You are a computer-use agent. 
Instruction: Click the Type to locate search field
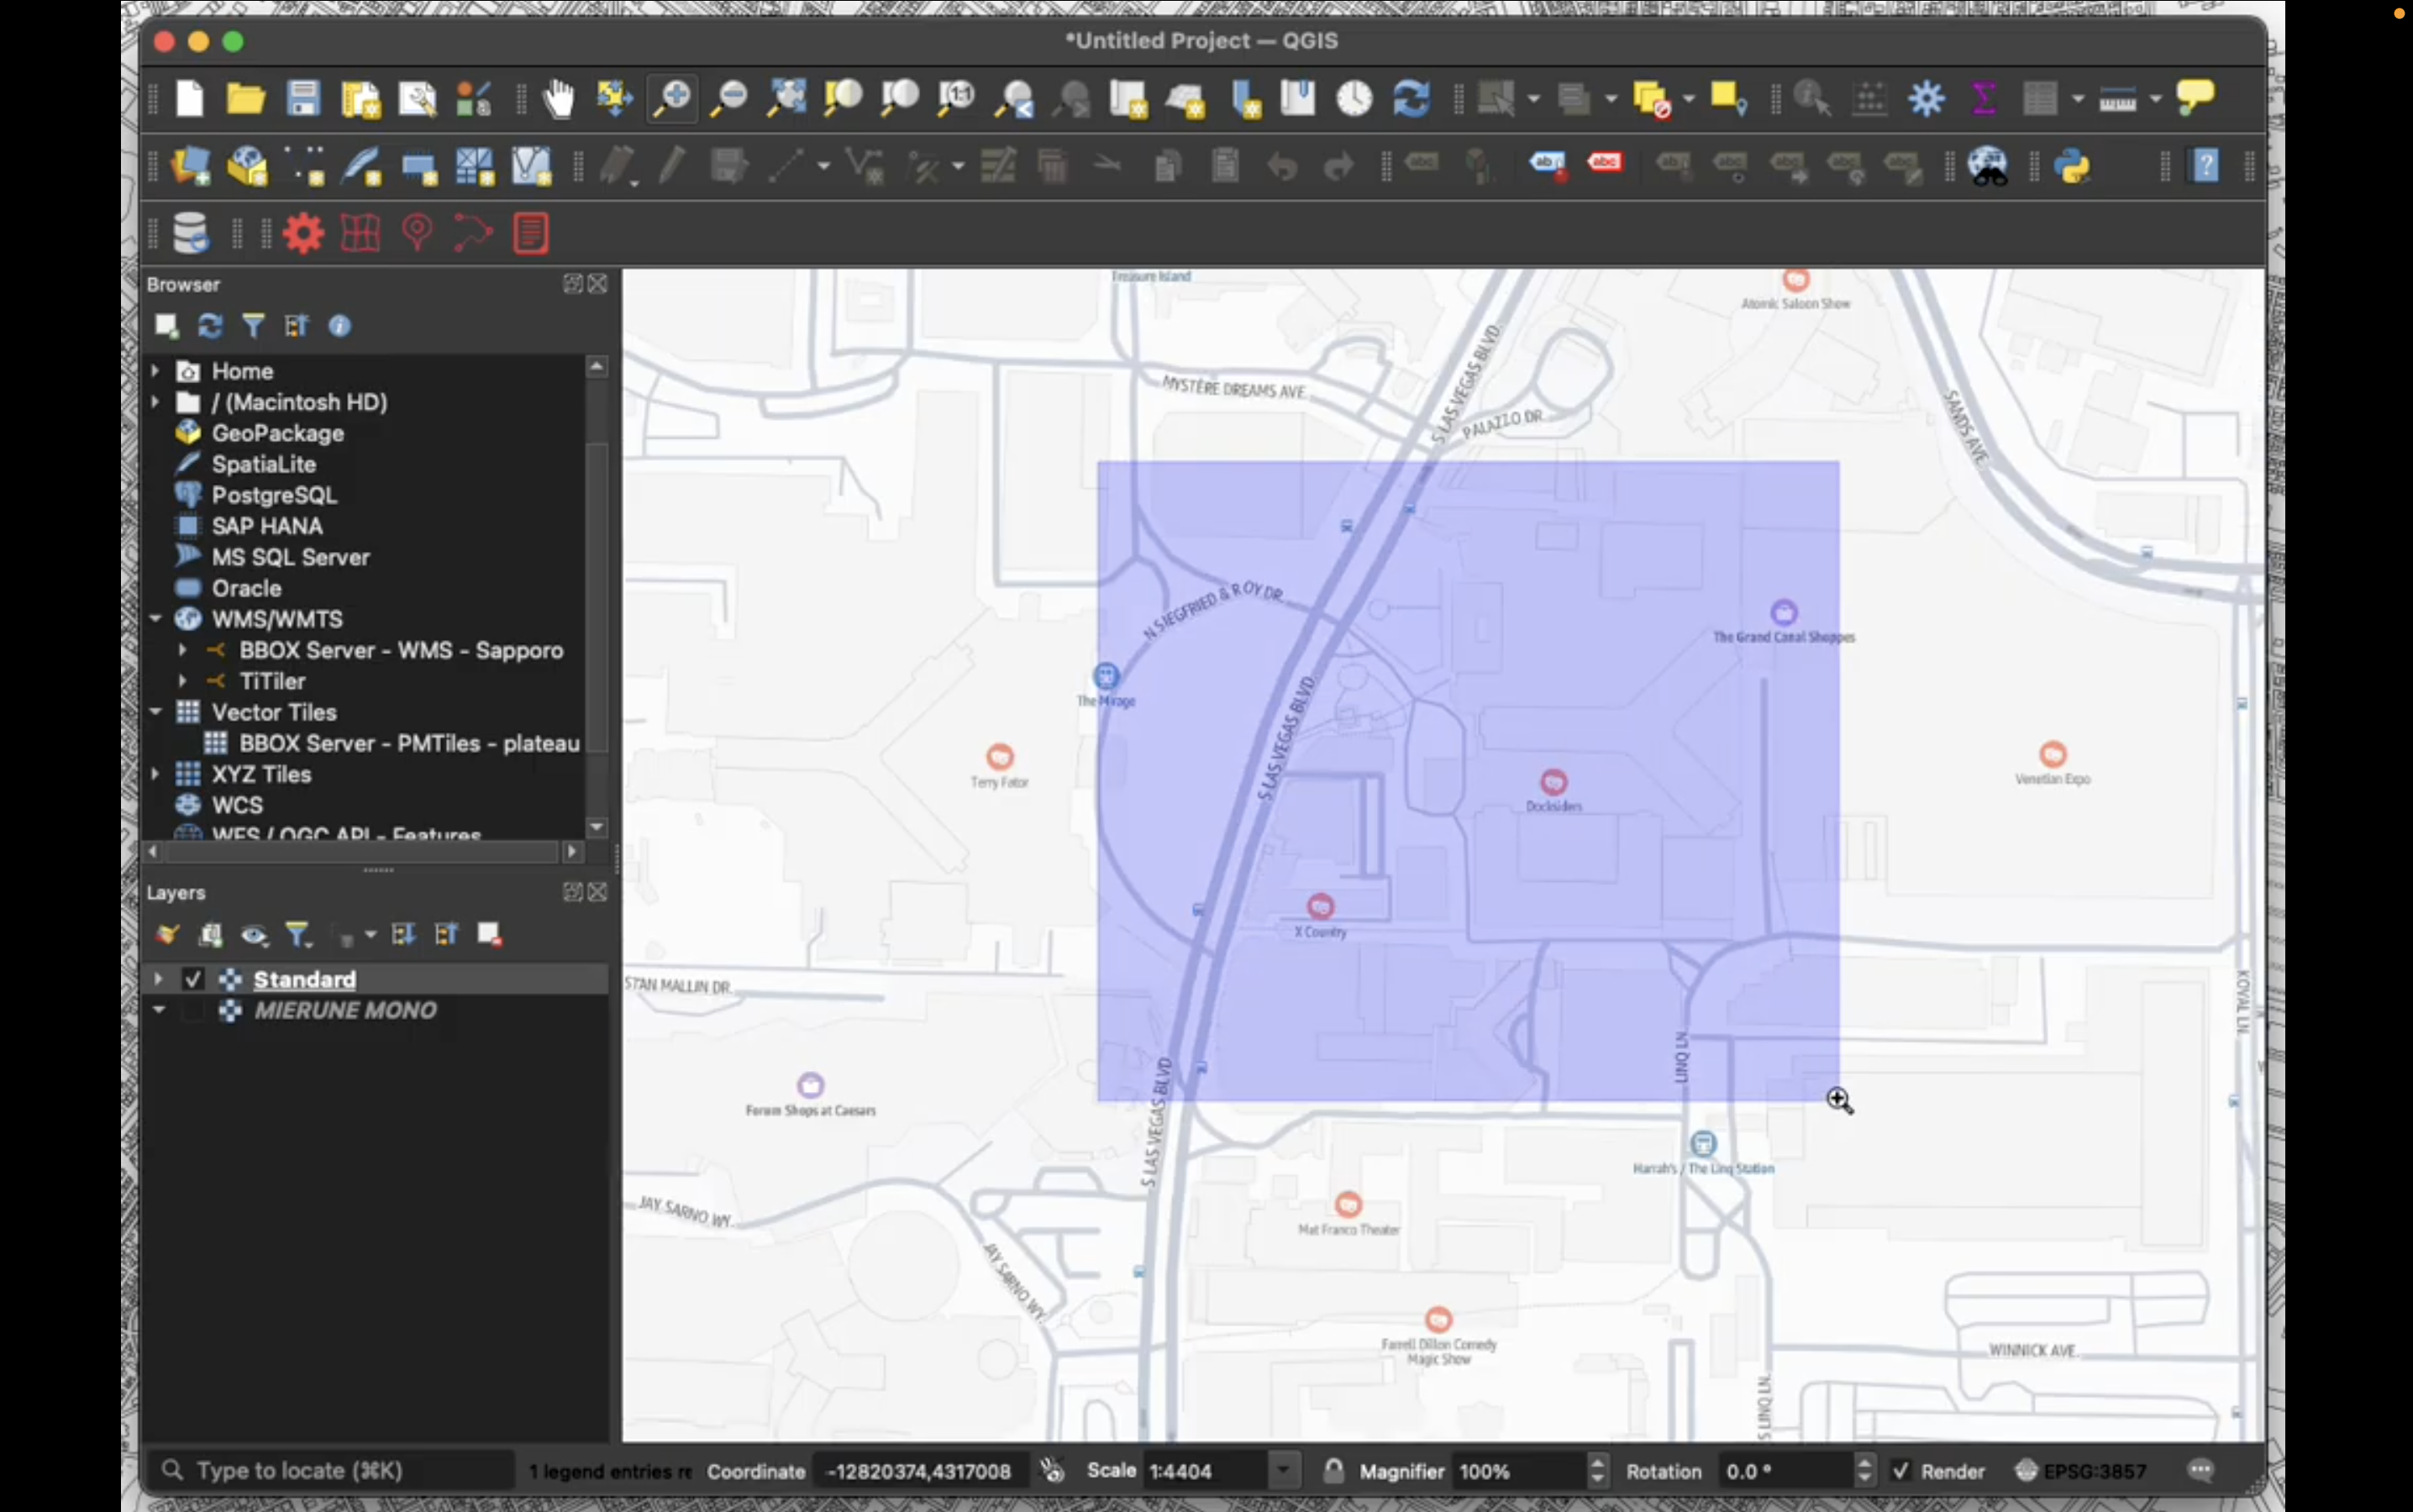(x=330, y=1469)
